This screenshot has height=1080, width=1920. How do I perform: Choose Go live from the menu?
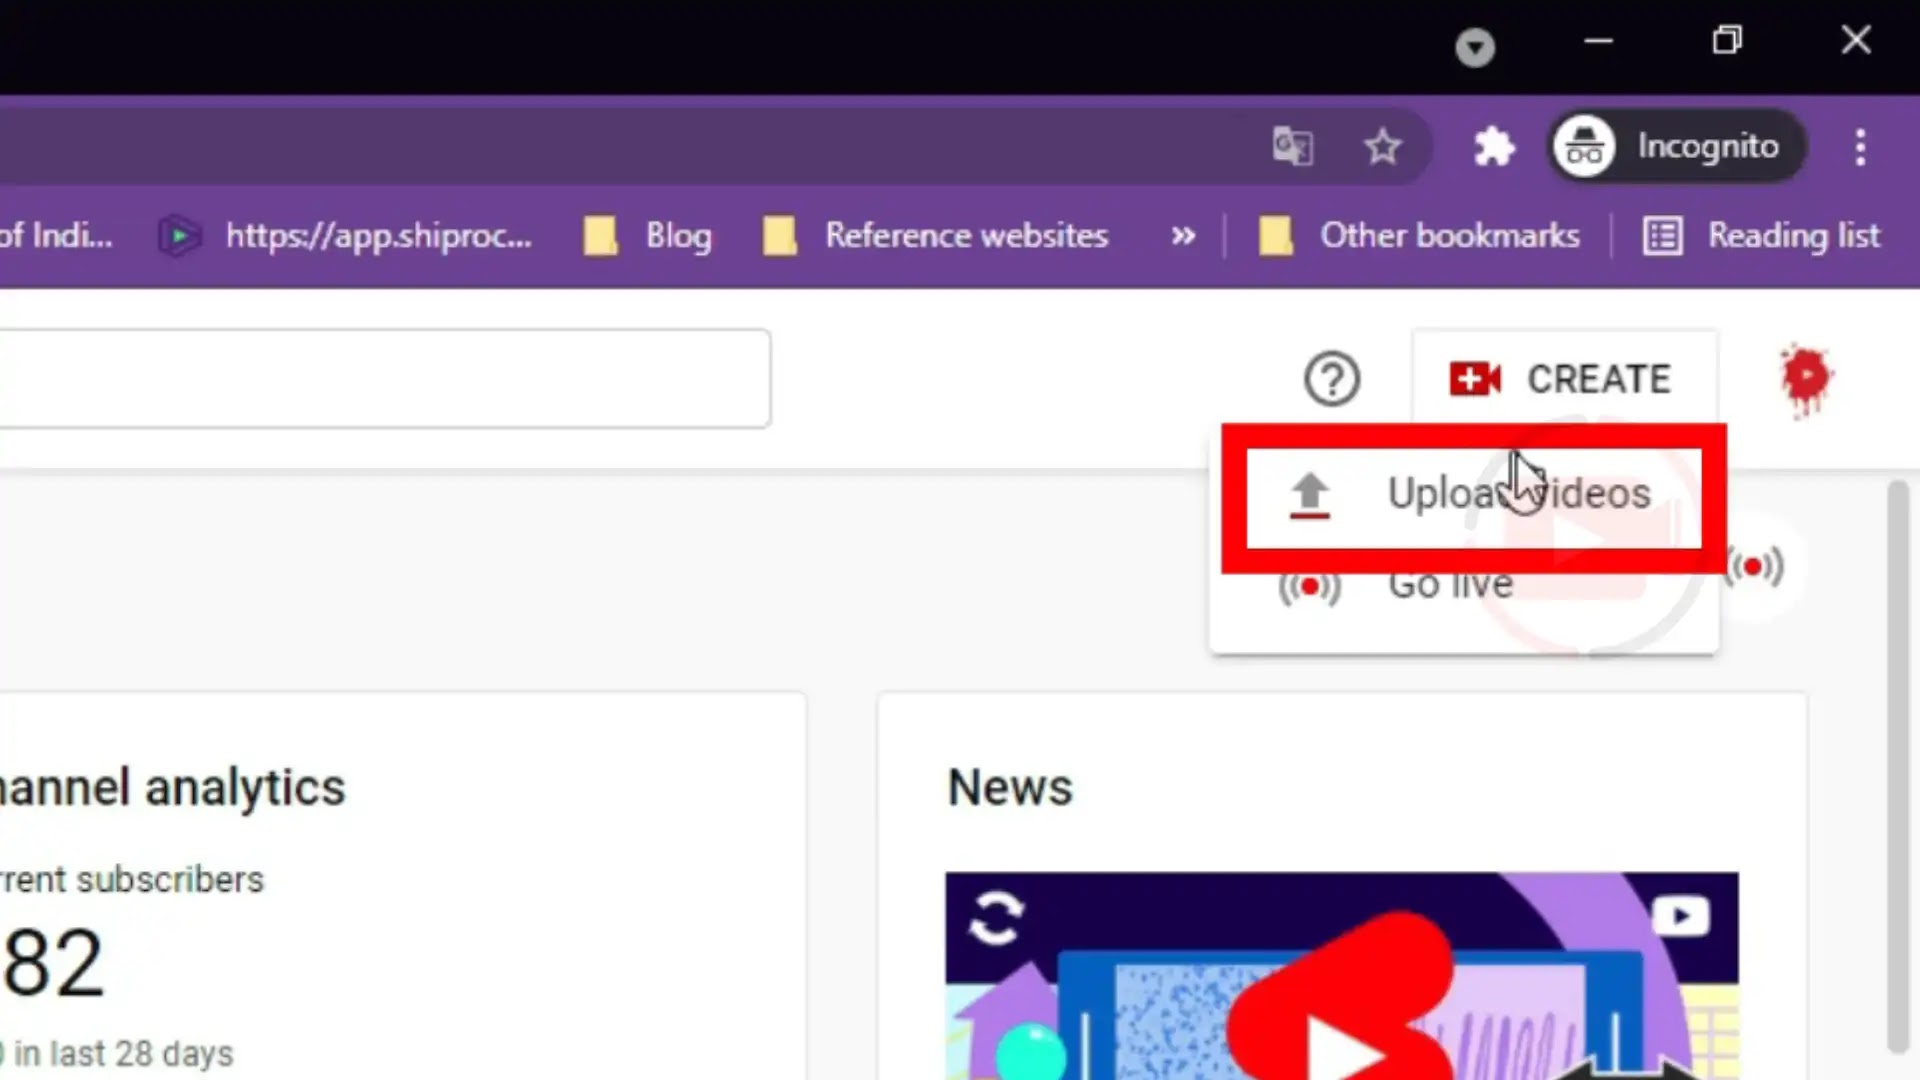click(1450, 586)
